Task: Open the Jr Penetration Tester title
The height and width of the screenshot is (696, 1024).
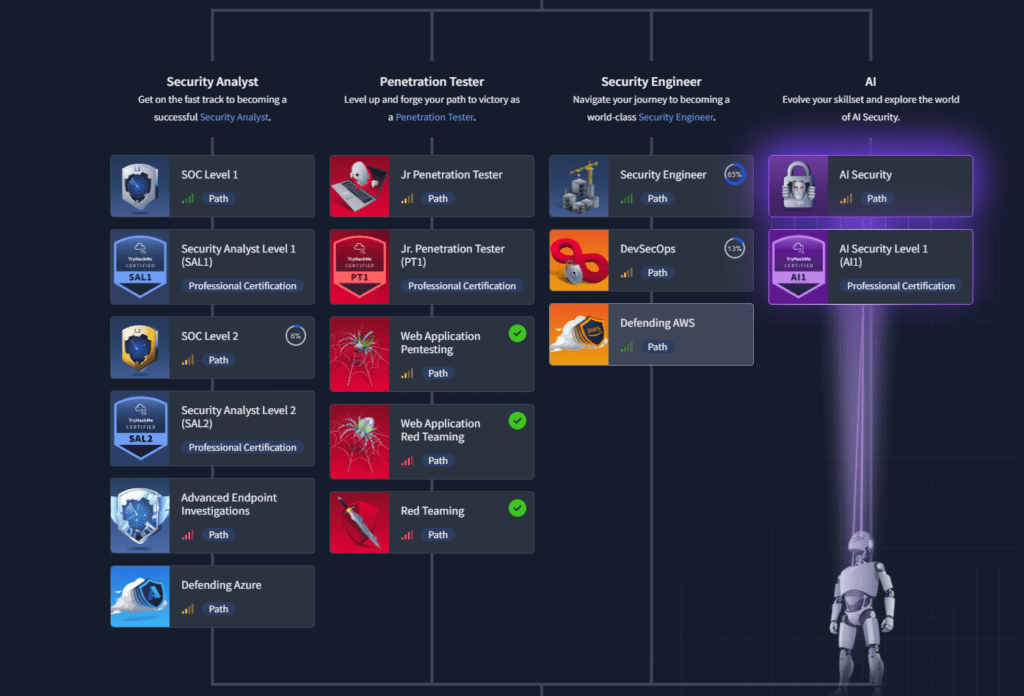Action: pyautogui.click(x=451, y=174)
